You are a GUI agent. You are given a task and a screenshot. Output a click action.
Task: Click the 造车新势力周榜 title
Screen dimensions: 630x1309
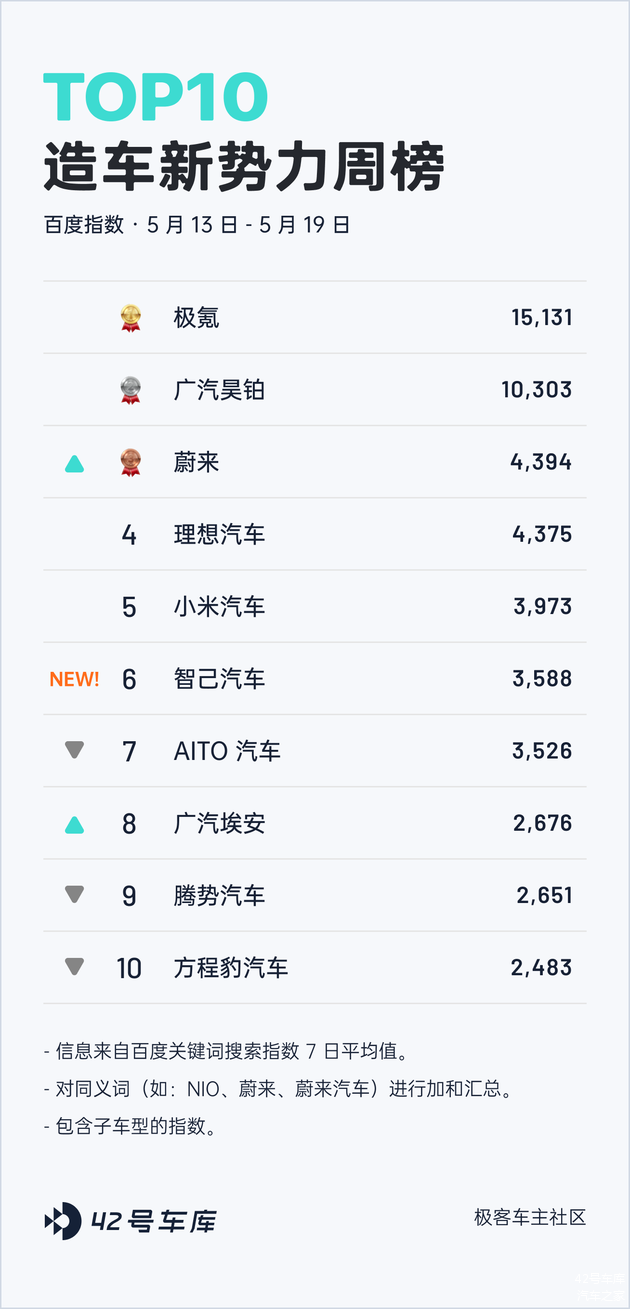[243, 167]
